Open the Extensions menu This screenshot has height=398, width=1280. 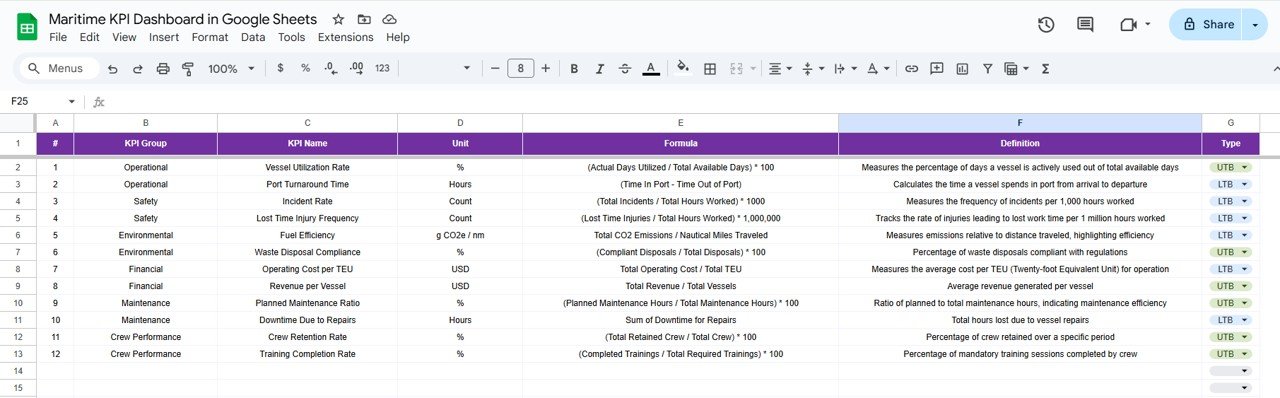[345, 37]
